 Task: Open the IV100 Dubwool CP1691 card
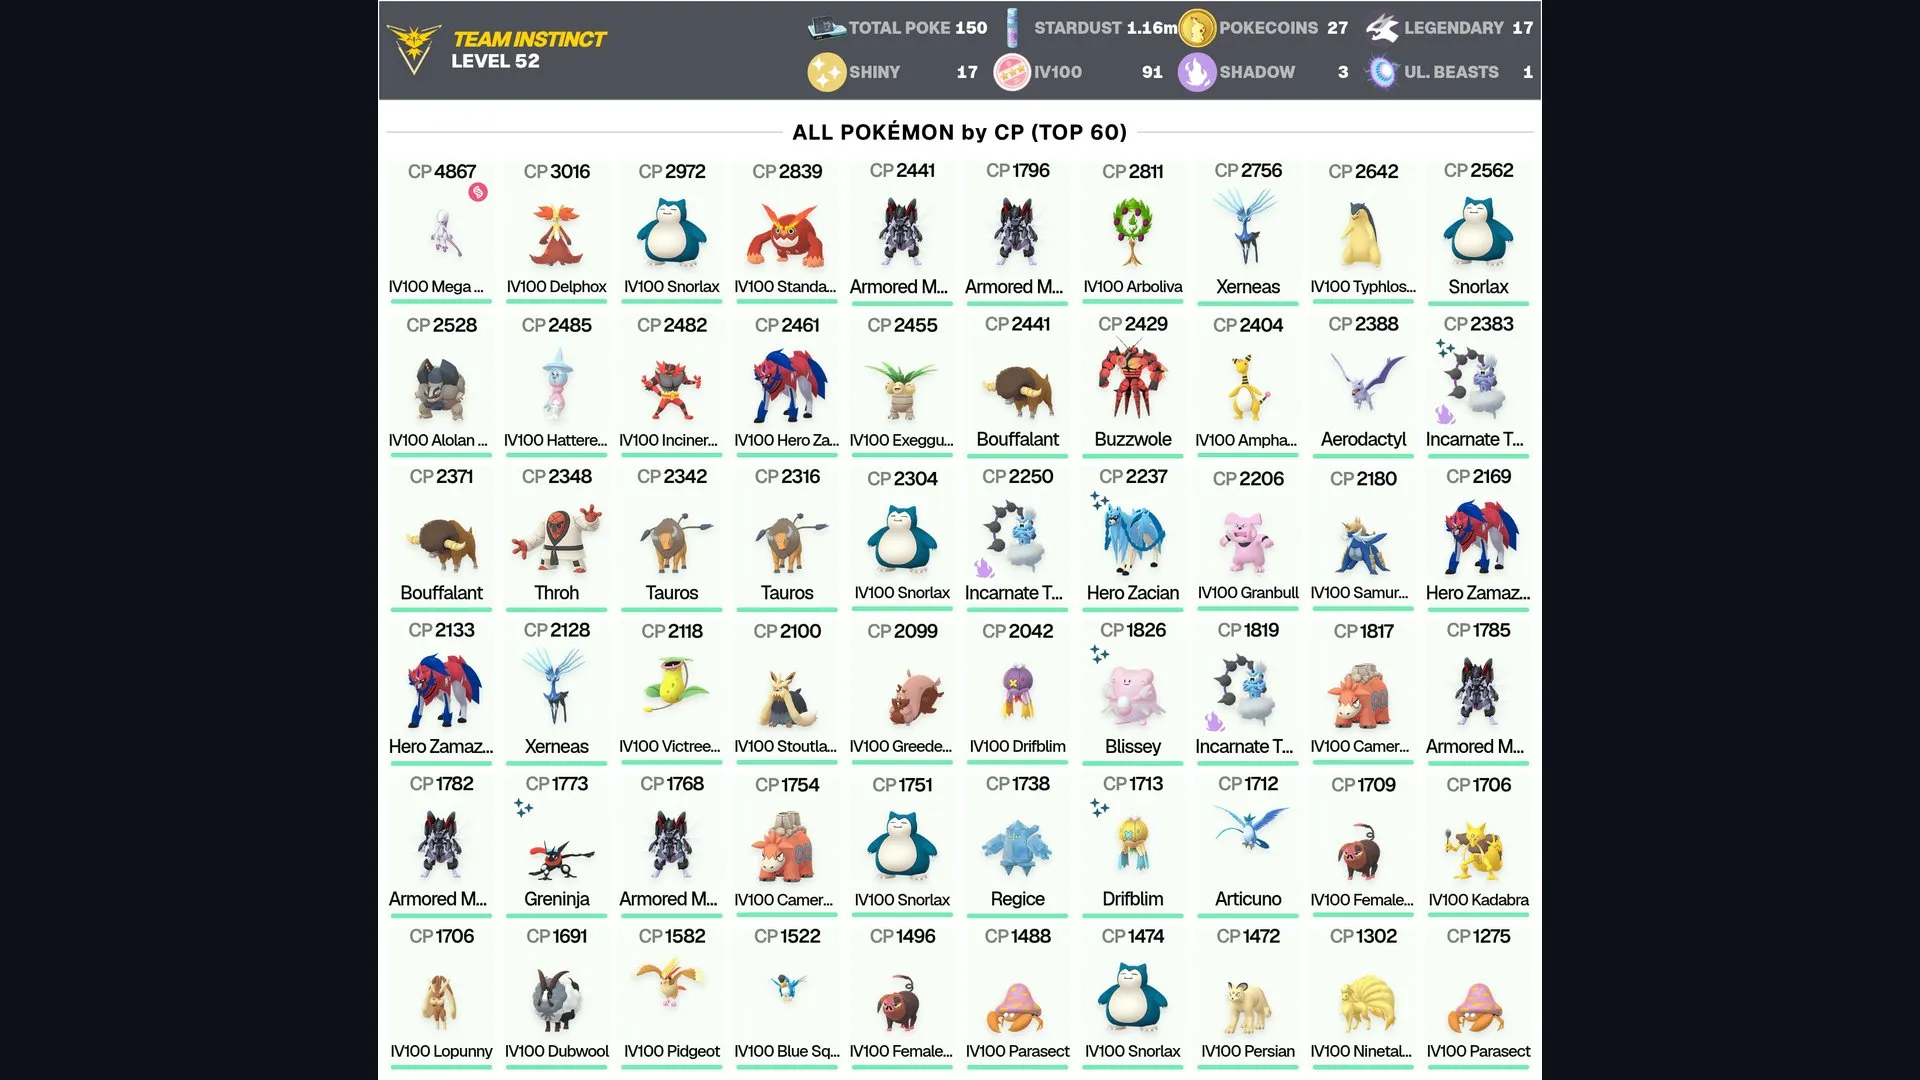pyautogui.click(x=557, y=998)
